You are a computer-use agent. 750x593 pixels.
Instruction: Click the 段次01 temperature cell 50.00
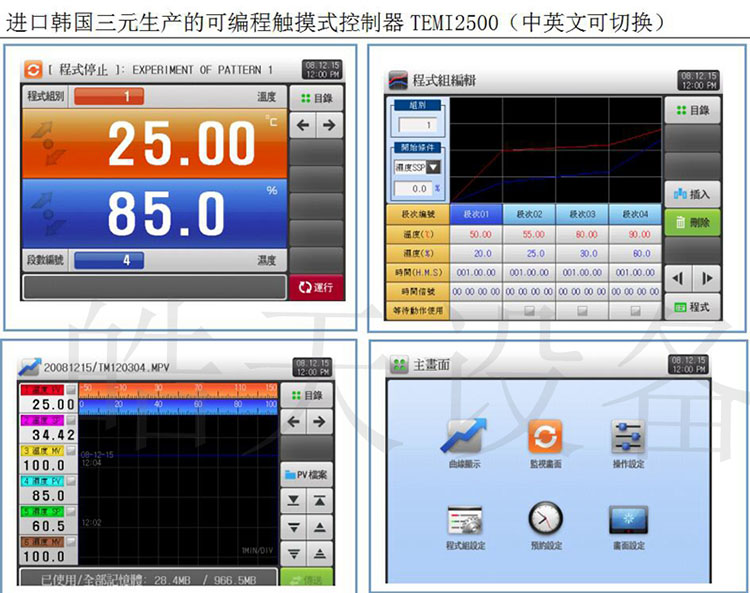(x=476, y=234)
